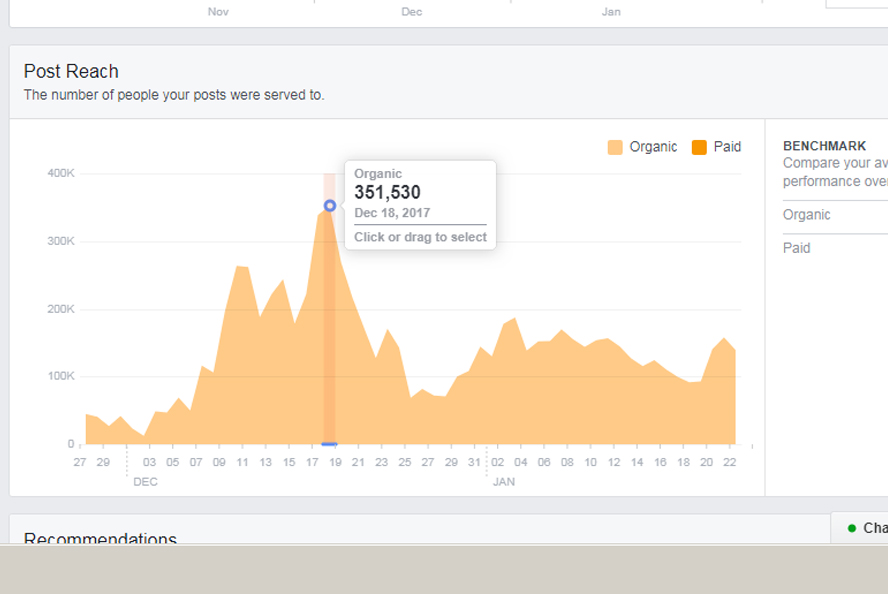Screen dimensions: 888x594
Task: Select date 25 on the x-axis
Action: click(x=404, y=462)
